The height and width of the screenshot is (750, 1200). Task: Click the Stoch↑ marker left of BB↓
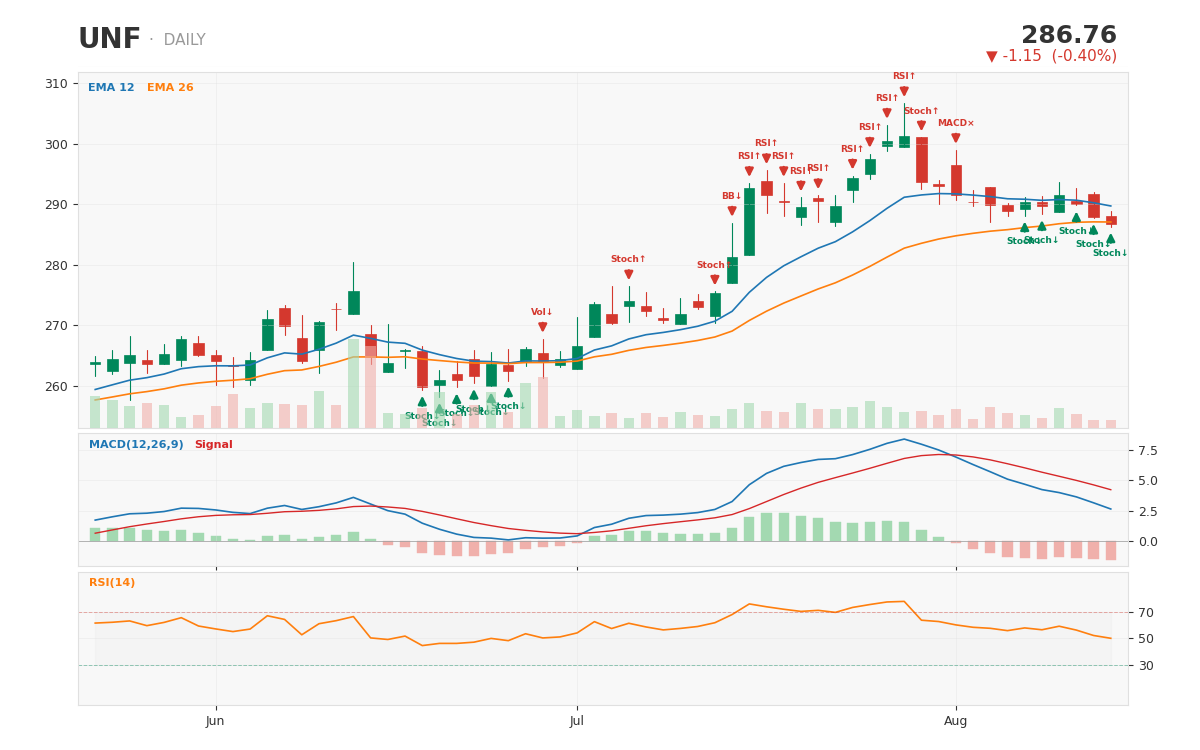pos(714,279)
